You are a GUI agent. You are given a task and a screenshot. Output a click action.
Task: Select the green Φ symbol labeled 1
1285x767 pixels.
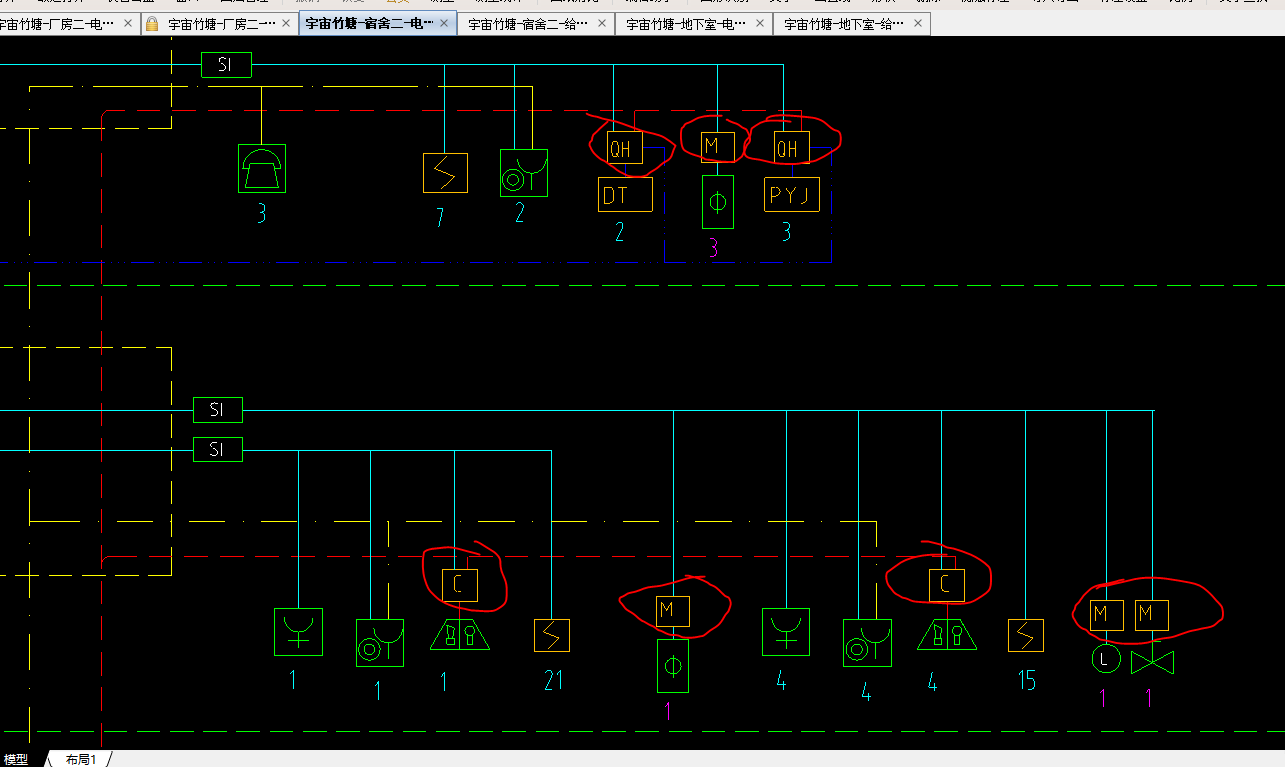click(x=673, y=666)
